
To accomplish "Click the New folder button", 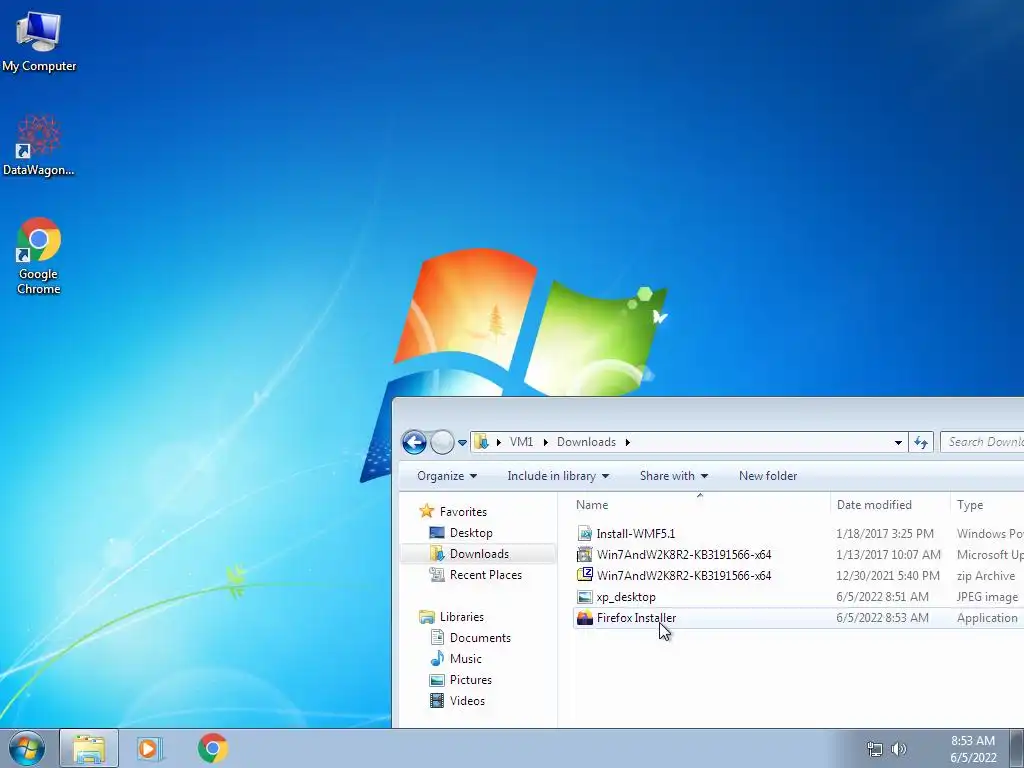I will [768, 476].
